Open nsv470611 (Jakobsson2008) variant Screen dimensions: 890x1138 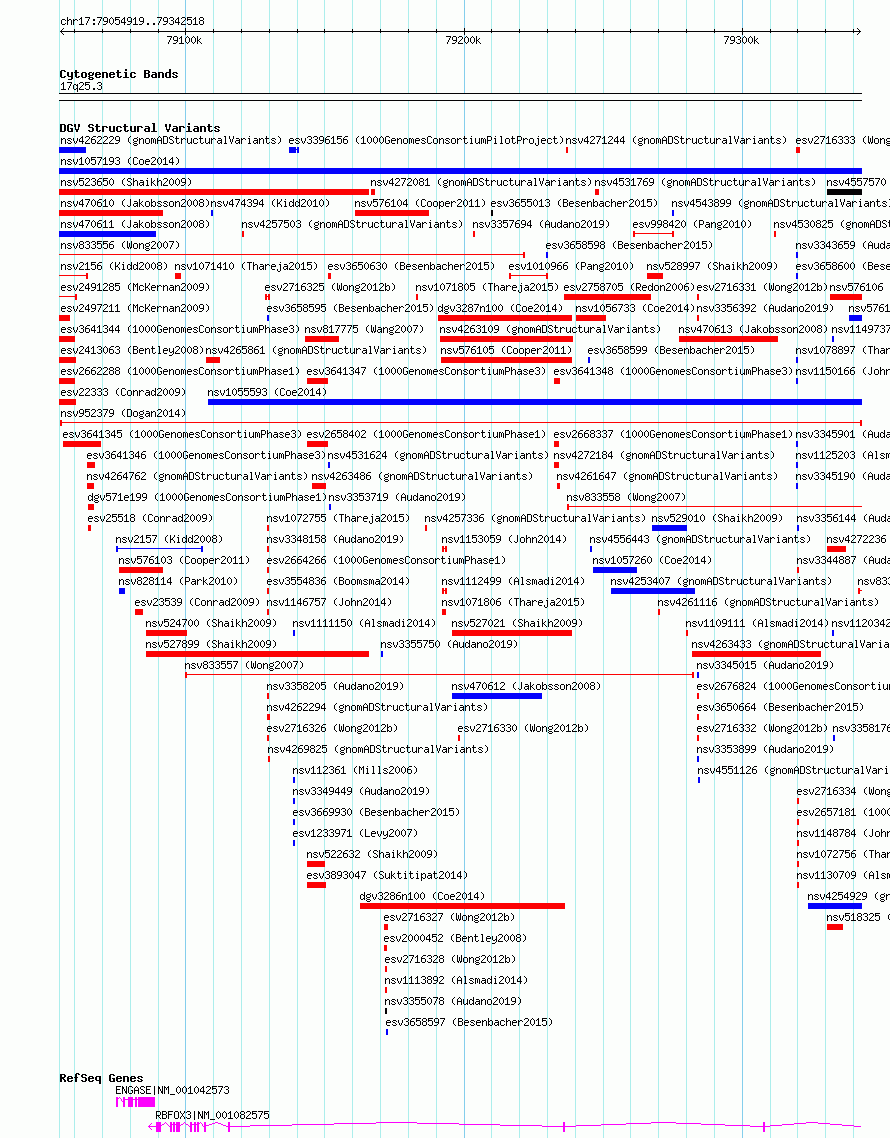[x=135, y=224]
